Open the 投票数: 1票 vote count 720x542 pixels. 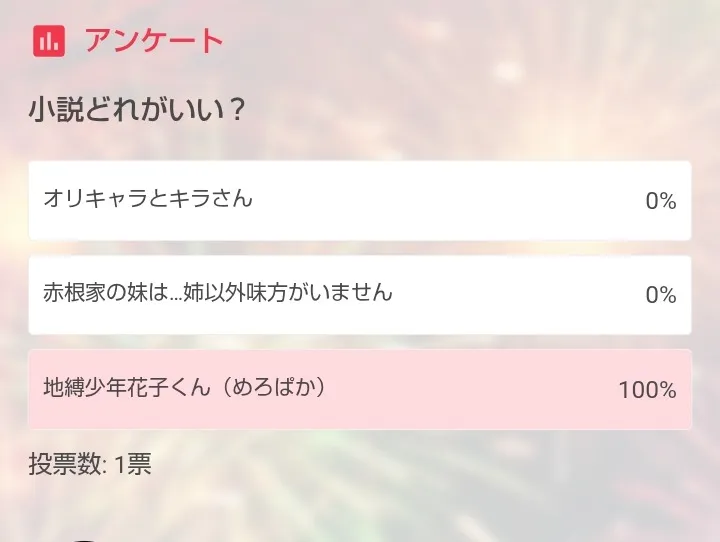(x=90, y=464)
